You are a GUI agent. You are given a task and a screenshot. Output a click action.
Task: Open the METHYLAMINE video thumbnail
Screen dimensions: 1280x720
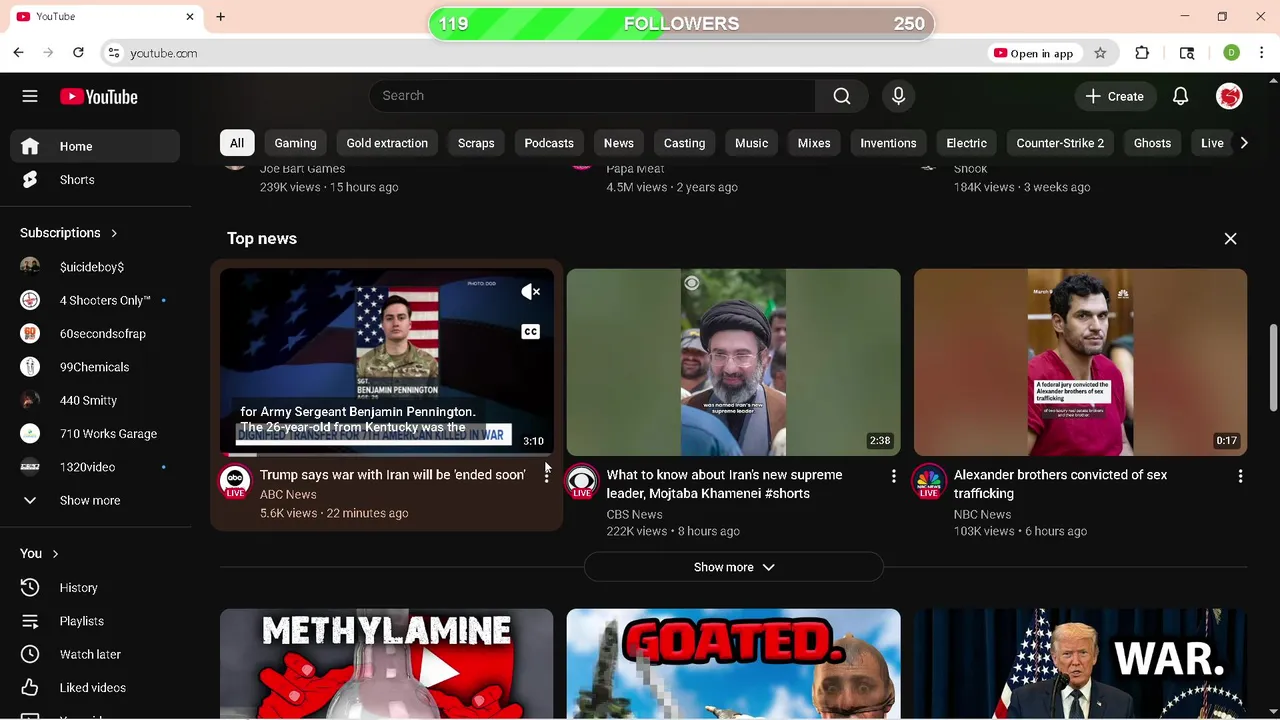386,663
